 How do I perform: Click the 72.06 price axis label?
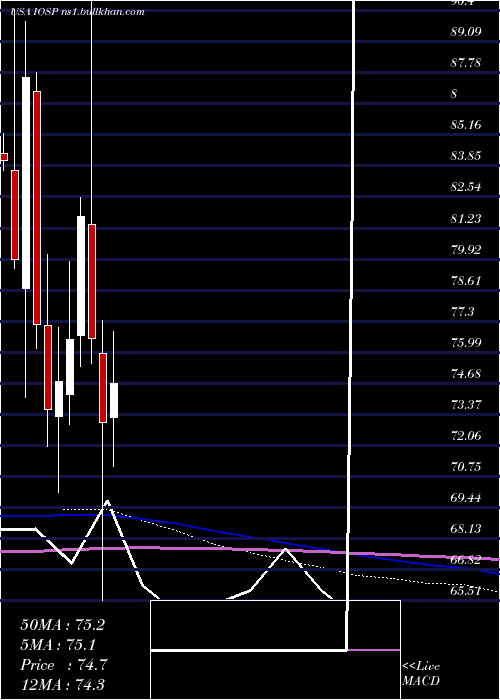[466, 435]
